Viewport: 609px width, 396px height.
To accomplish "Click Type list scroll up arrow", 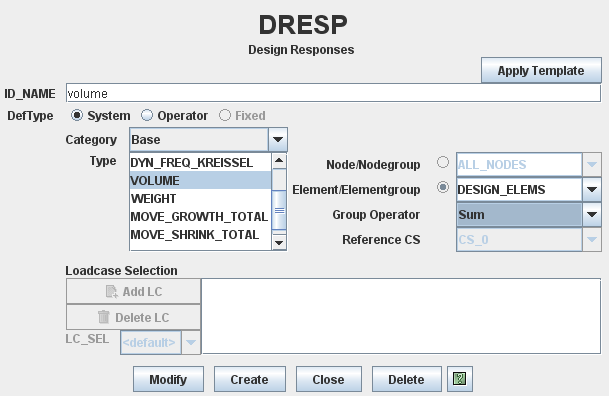I will tap(279, 161).
